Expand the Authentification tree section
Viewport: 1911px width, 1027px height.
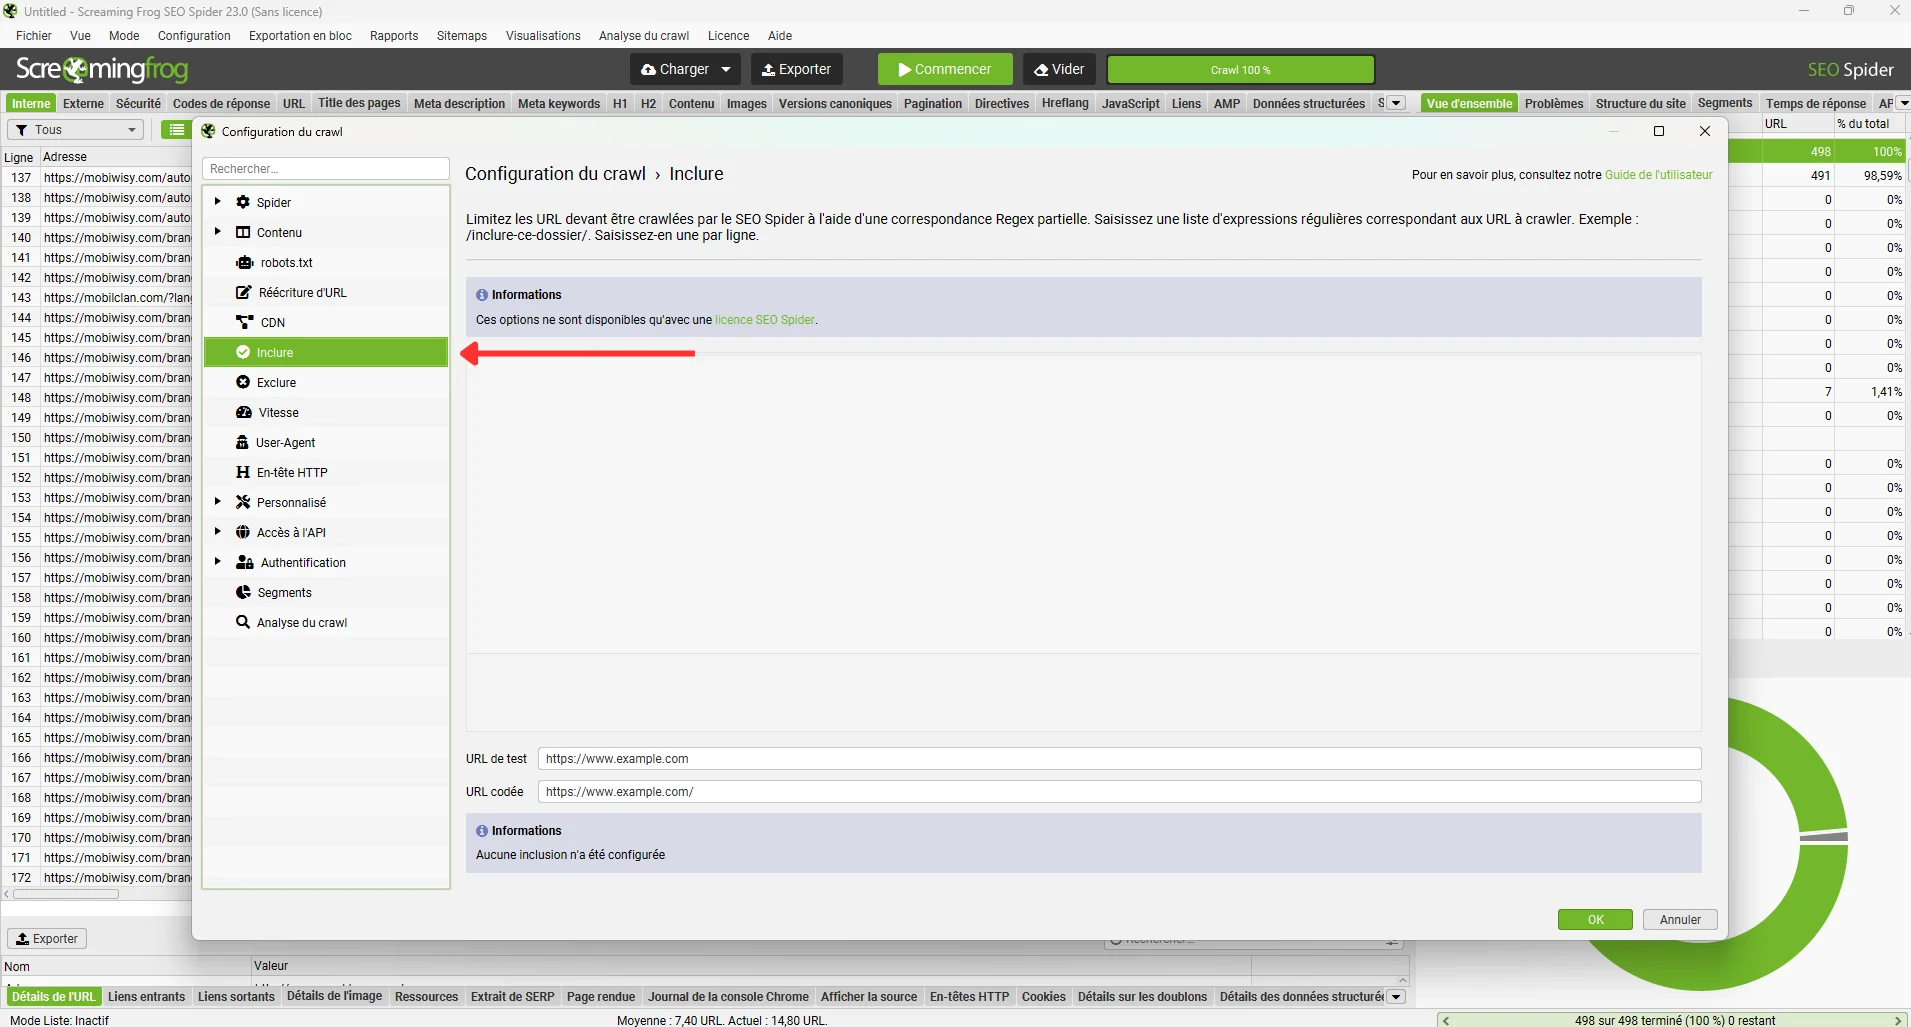[x=218, y=562]
